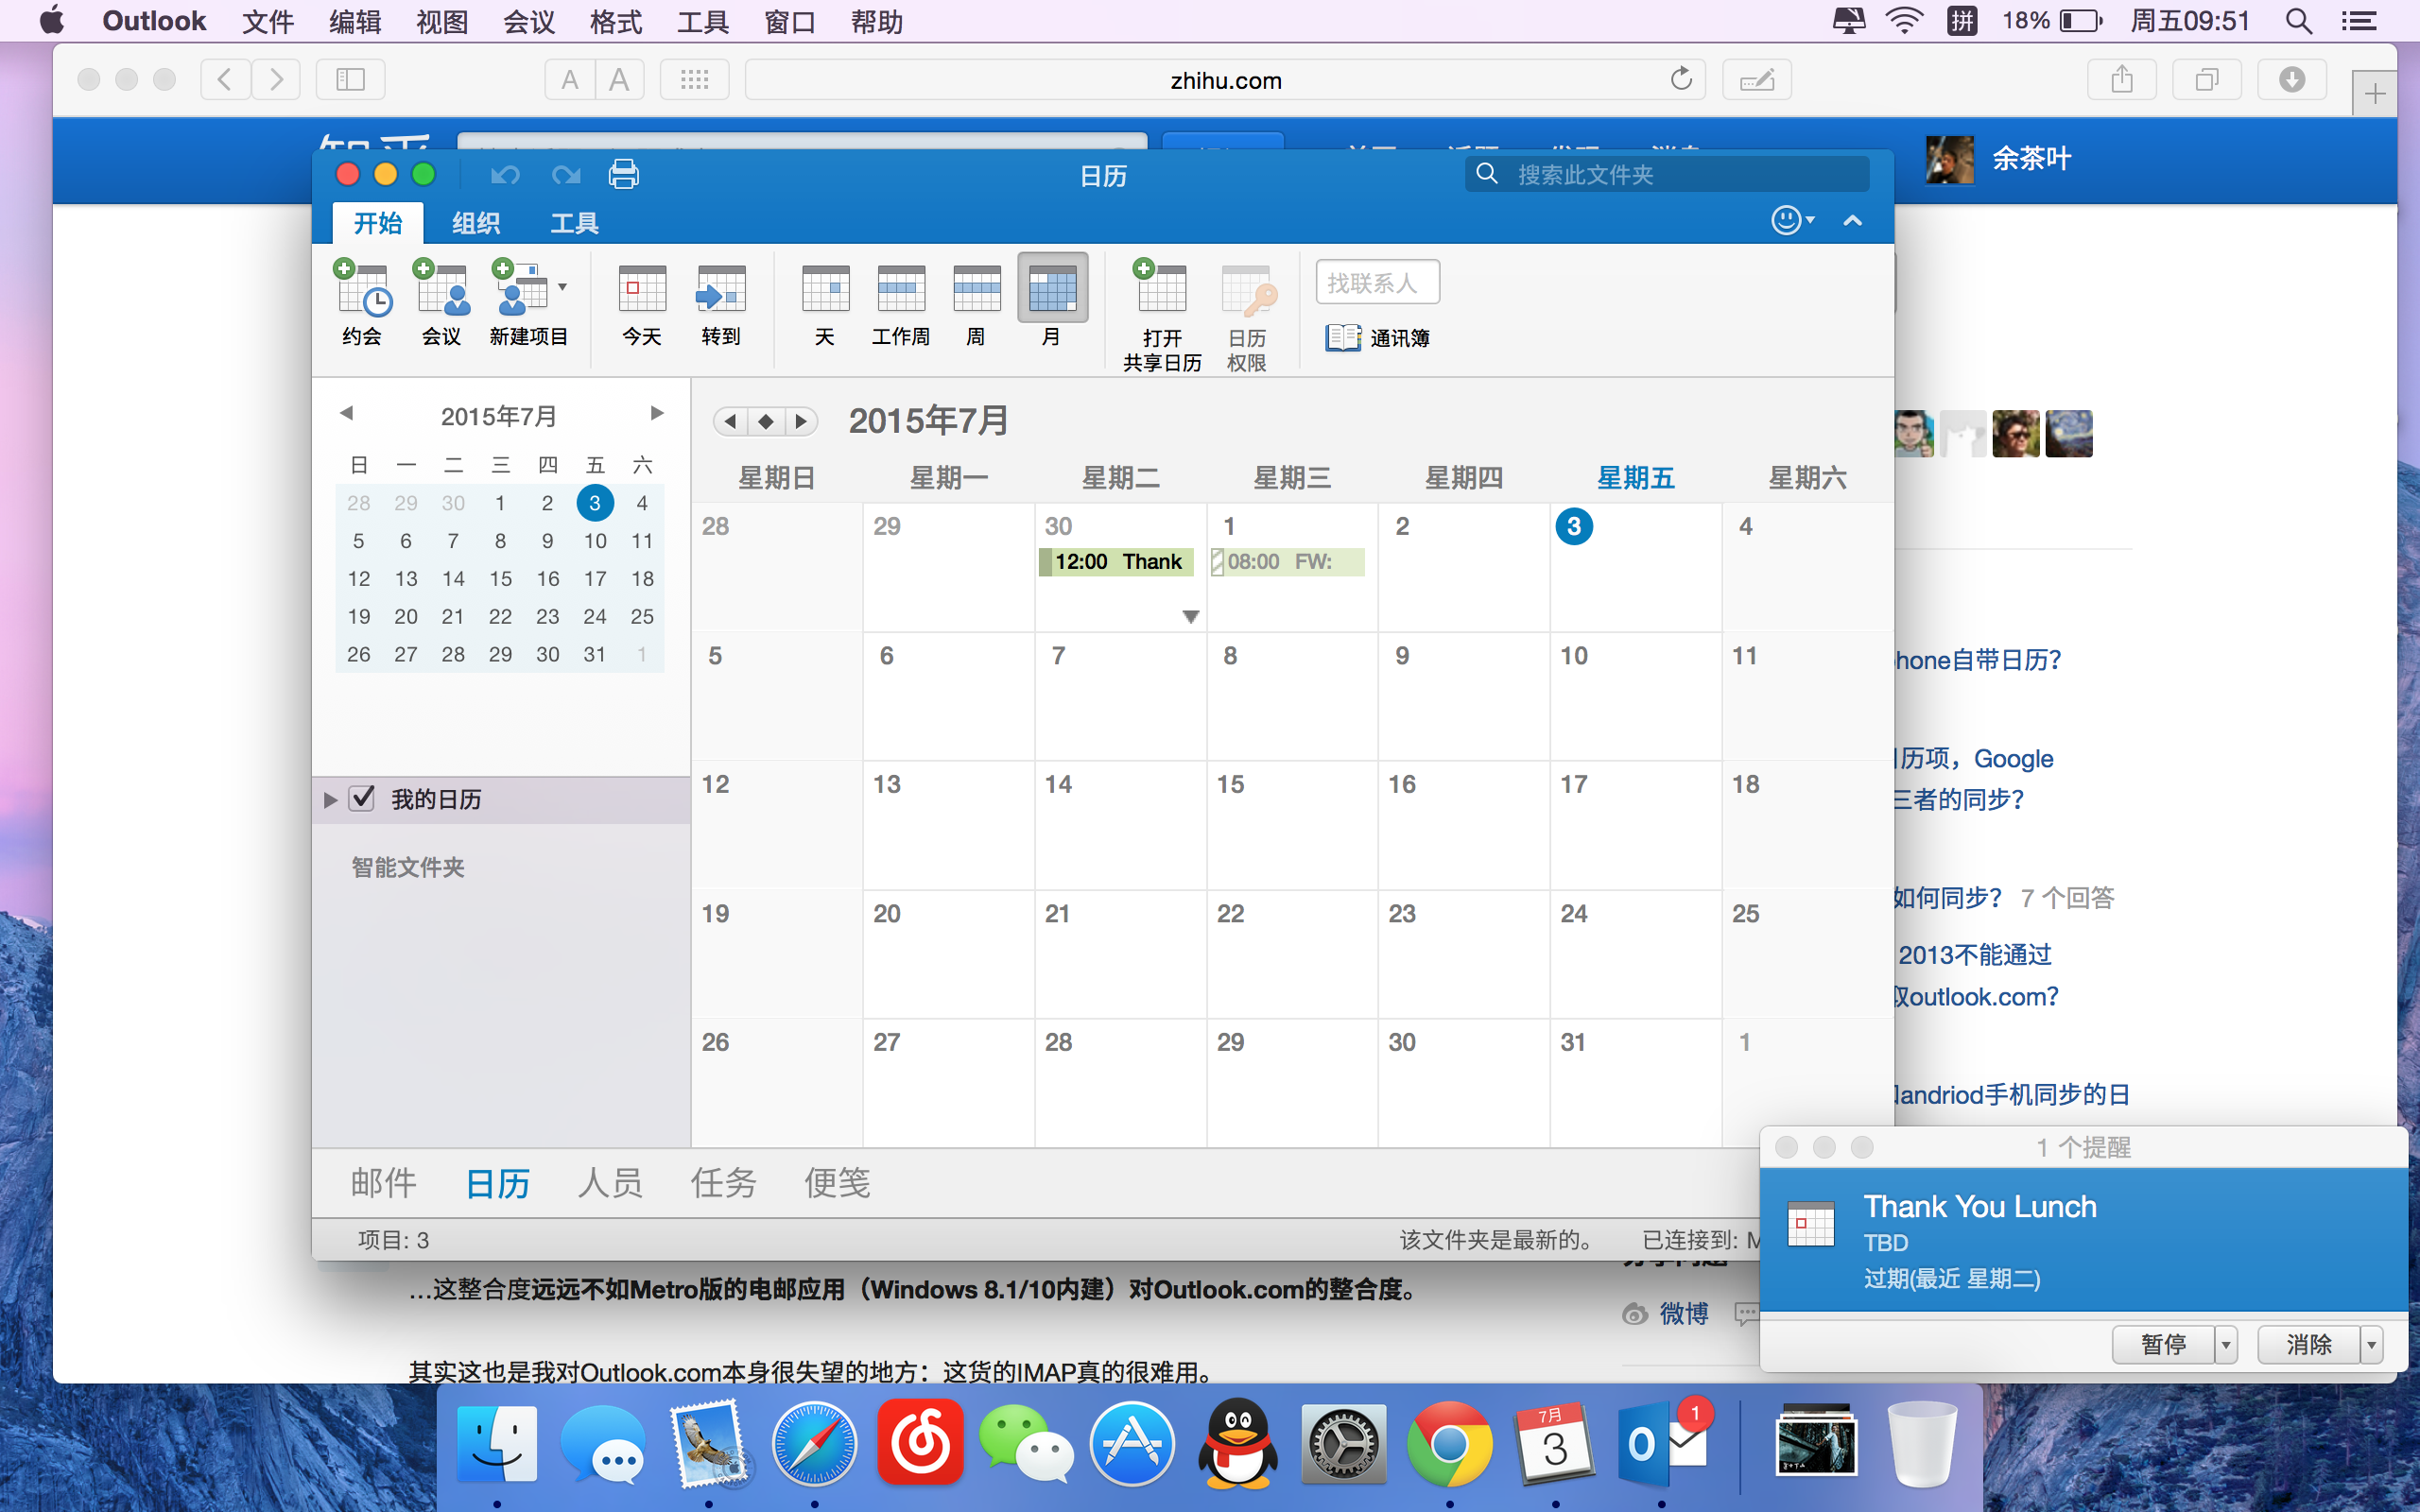
Task: Select the 月 month view
Action: pos(1052,302)
